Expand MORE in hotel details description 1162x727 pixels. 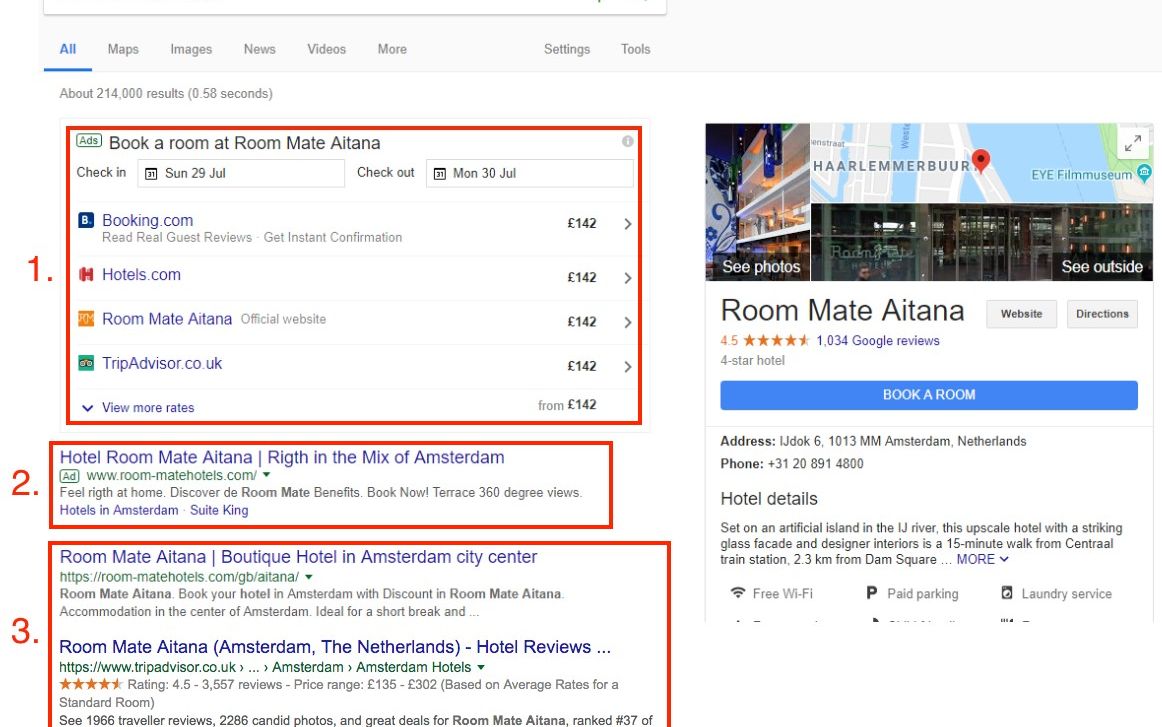pyautogui.click(x=982, y=560)
